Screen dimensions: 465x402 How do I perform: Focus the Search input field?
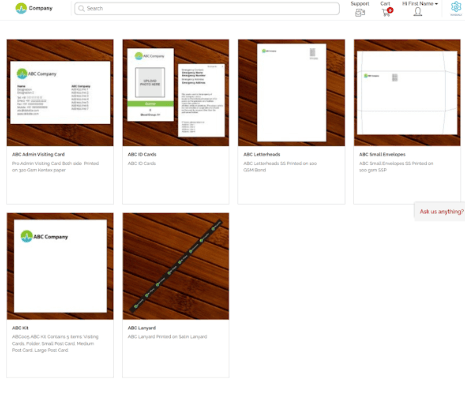click(x=207, y=8)
